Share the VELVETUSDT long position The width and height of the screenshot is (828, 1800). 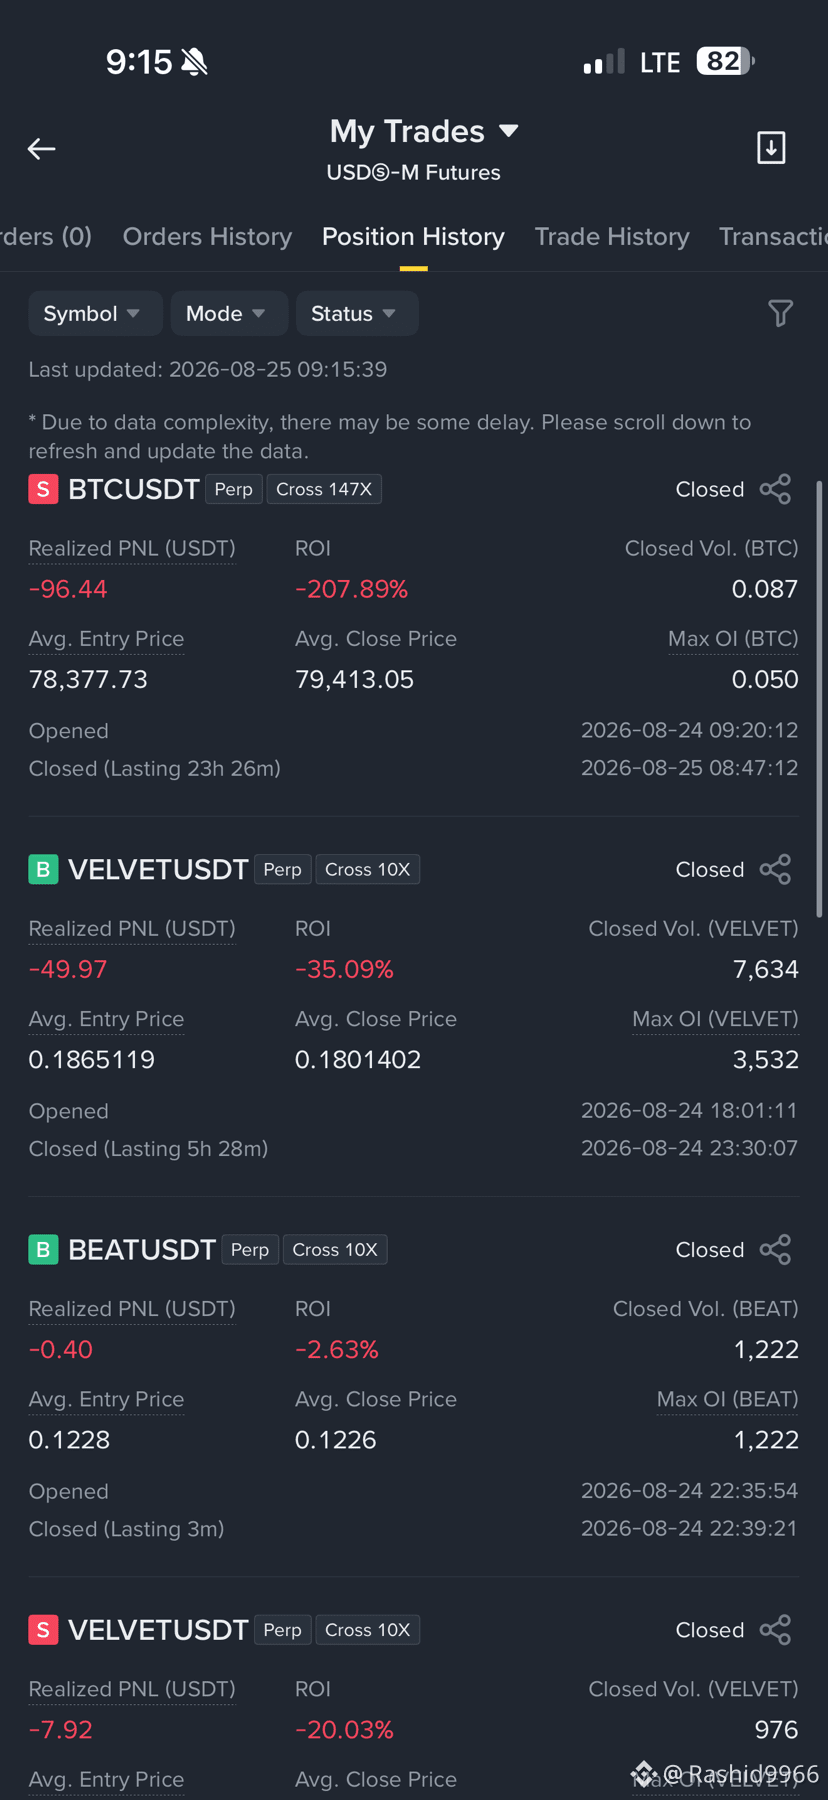click(775, 869)
